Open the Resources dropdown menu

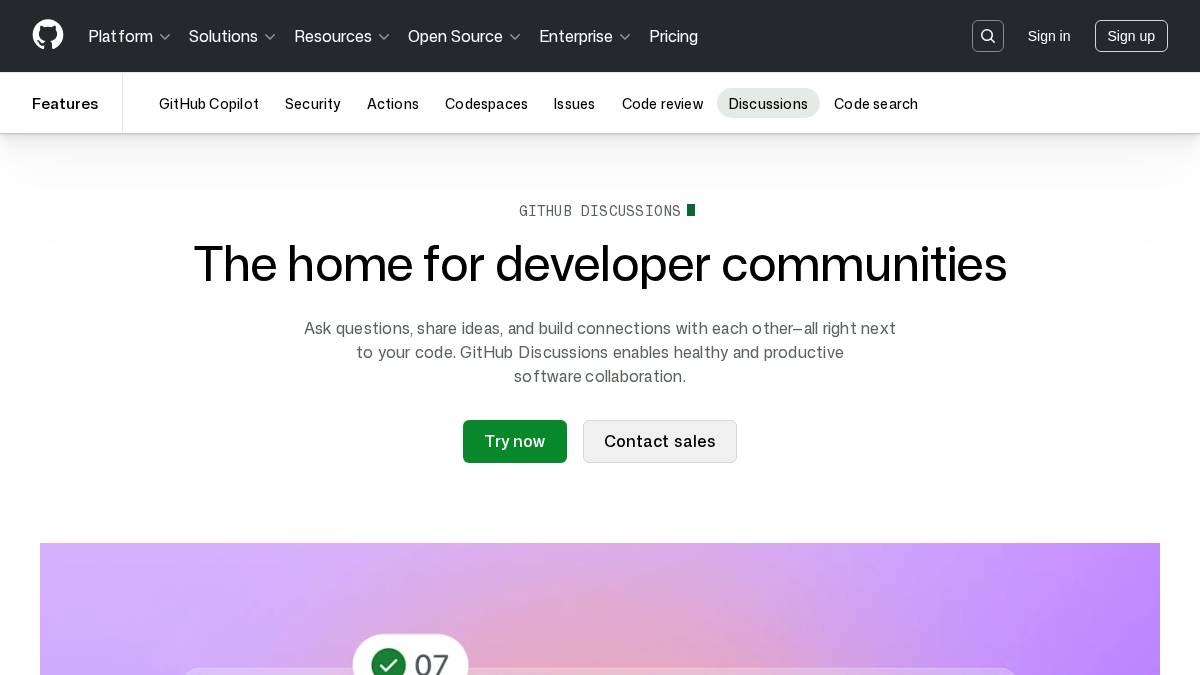[x=342, y=36]
